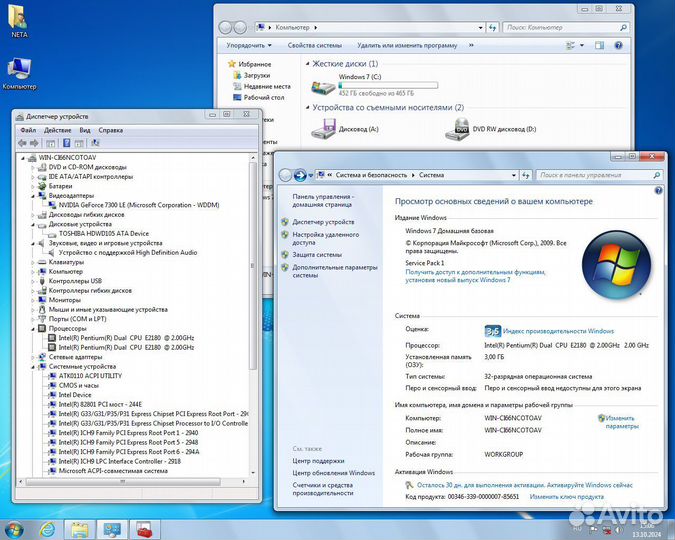Select NVIDIA GeForce 7300 LE device
675x540 pixels.
click(x=139, y=205)
